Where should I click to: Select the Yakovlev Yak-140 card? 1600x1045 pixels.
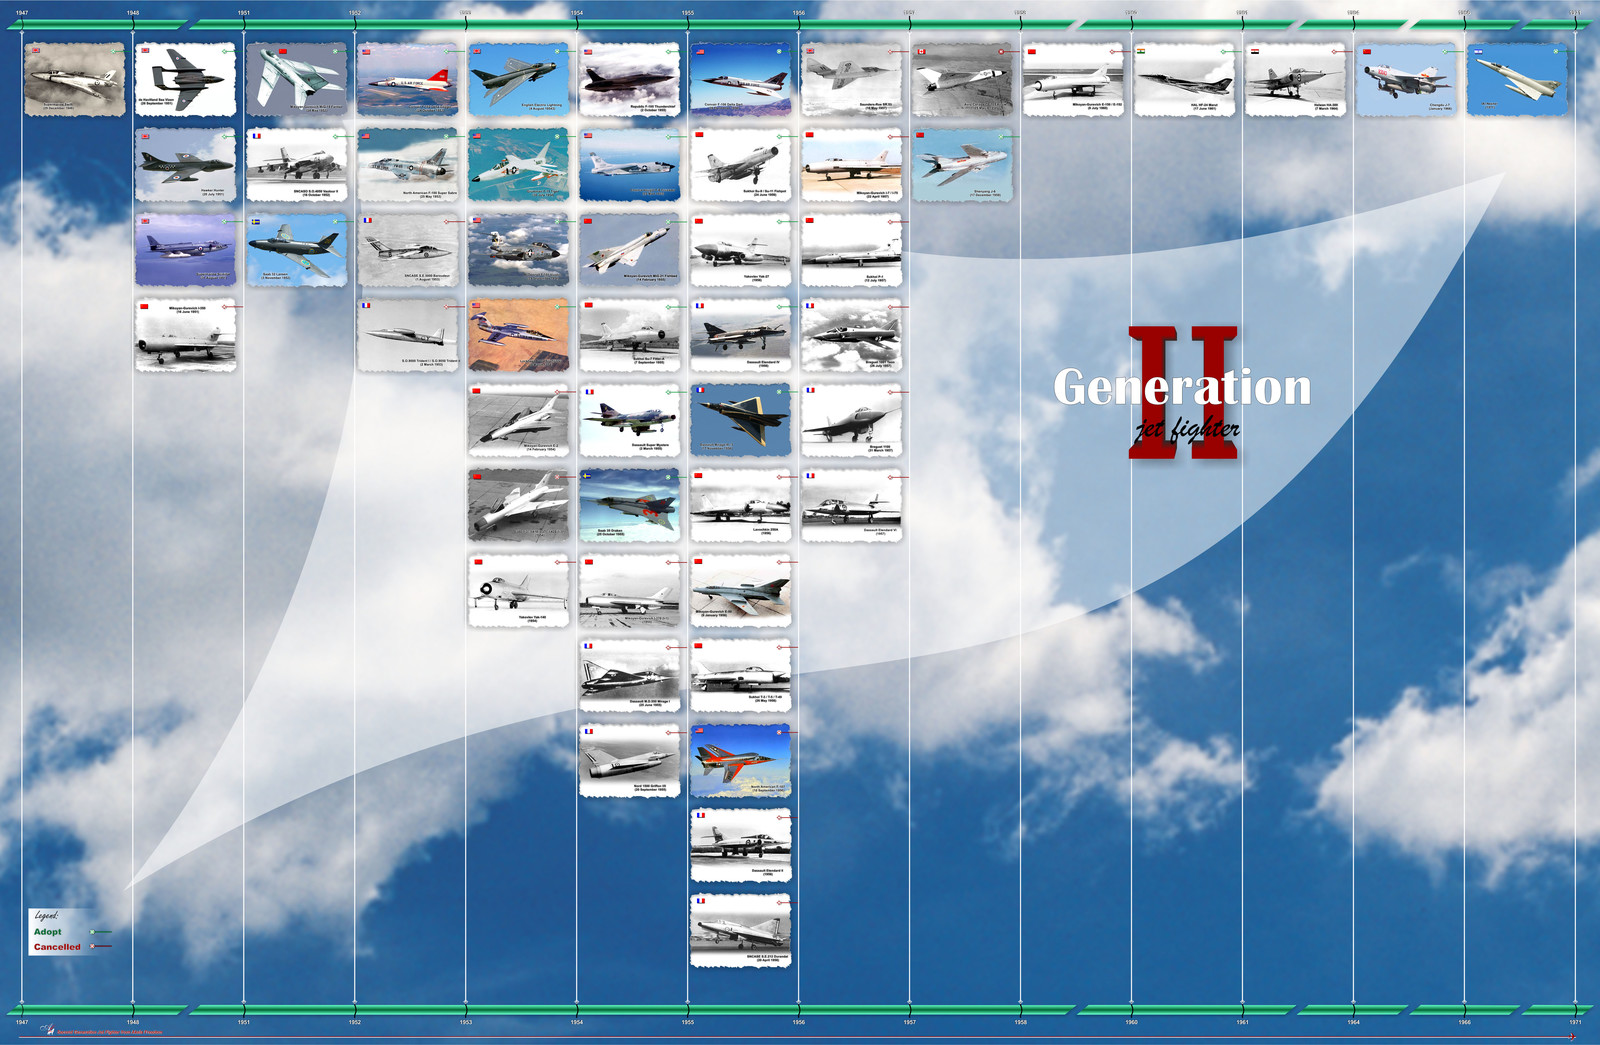pyautogui.click(x=519, y=591)
